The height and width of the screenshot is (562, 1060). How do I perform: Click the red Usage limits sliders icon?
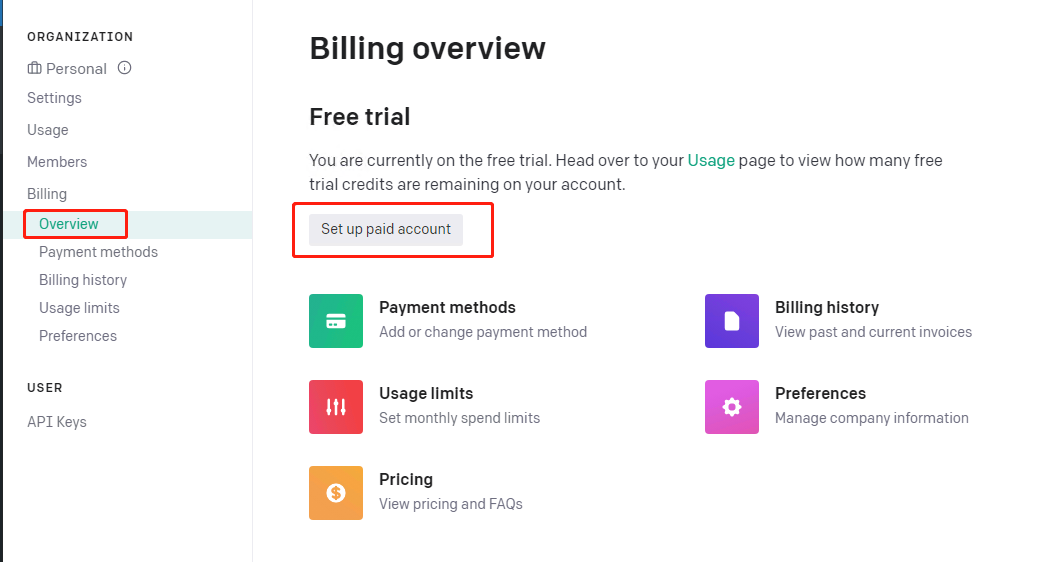[x=336, y=407]
